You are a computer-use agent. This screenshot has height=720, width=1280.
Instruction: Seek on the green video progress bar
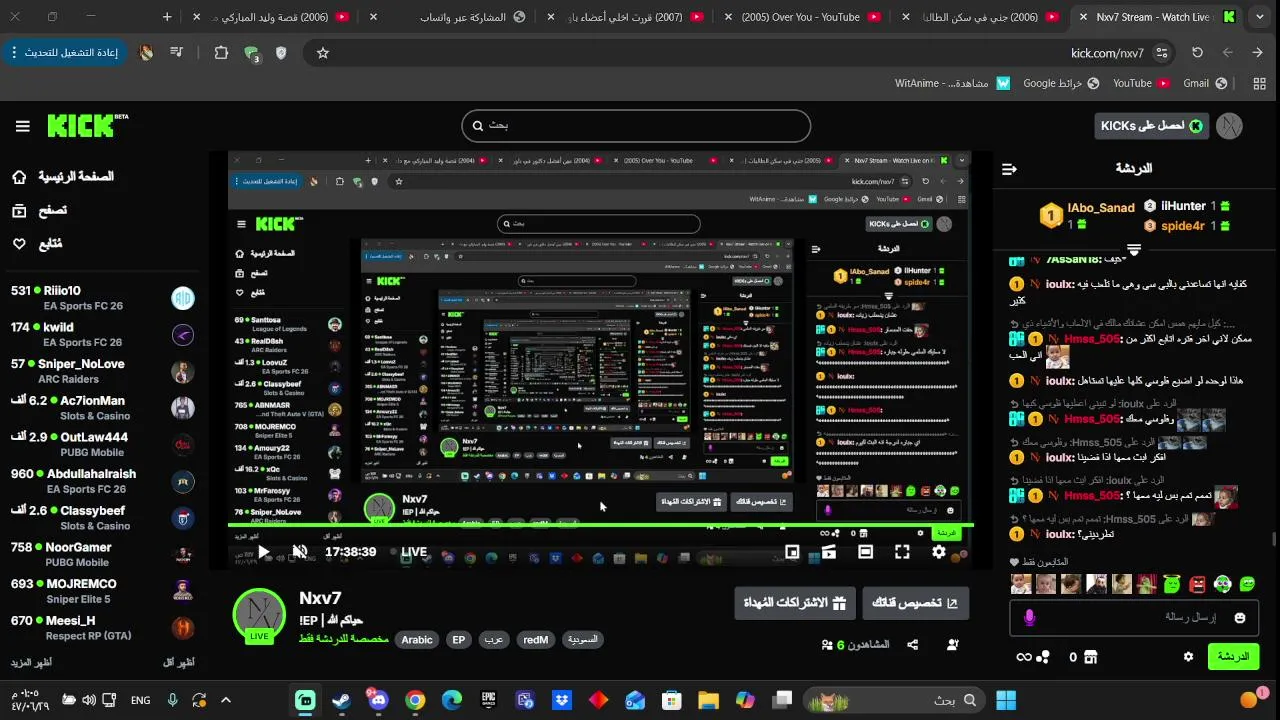click(600, 525)
